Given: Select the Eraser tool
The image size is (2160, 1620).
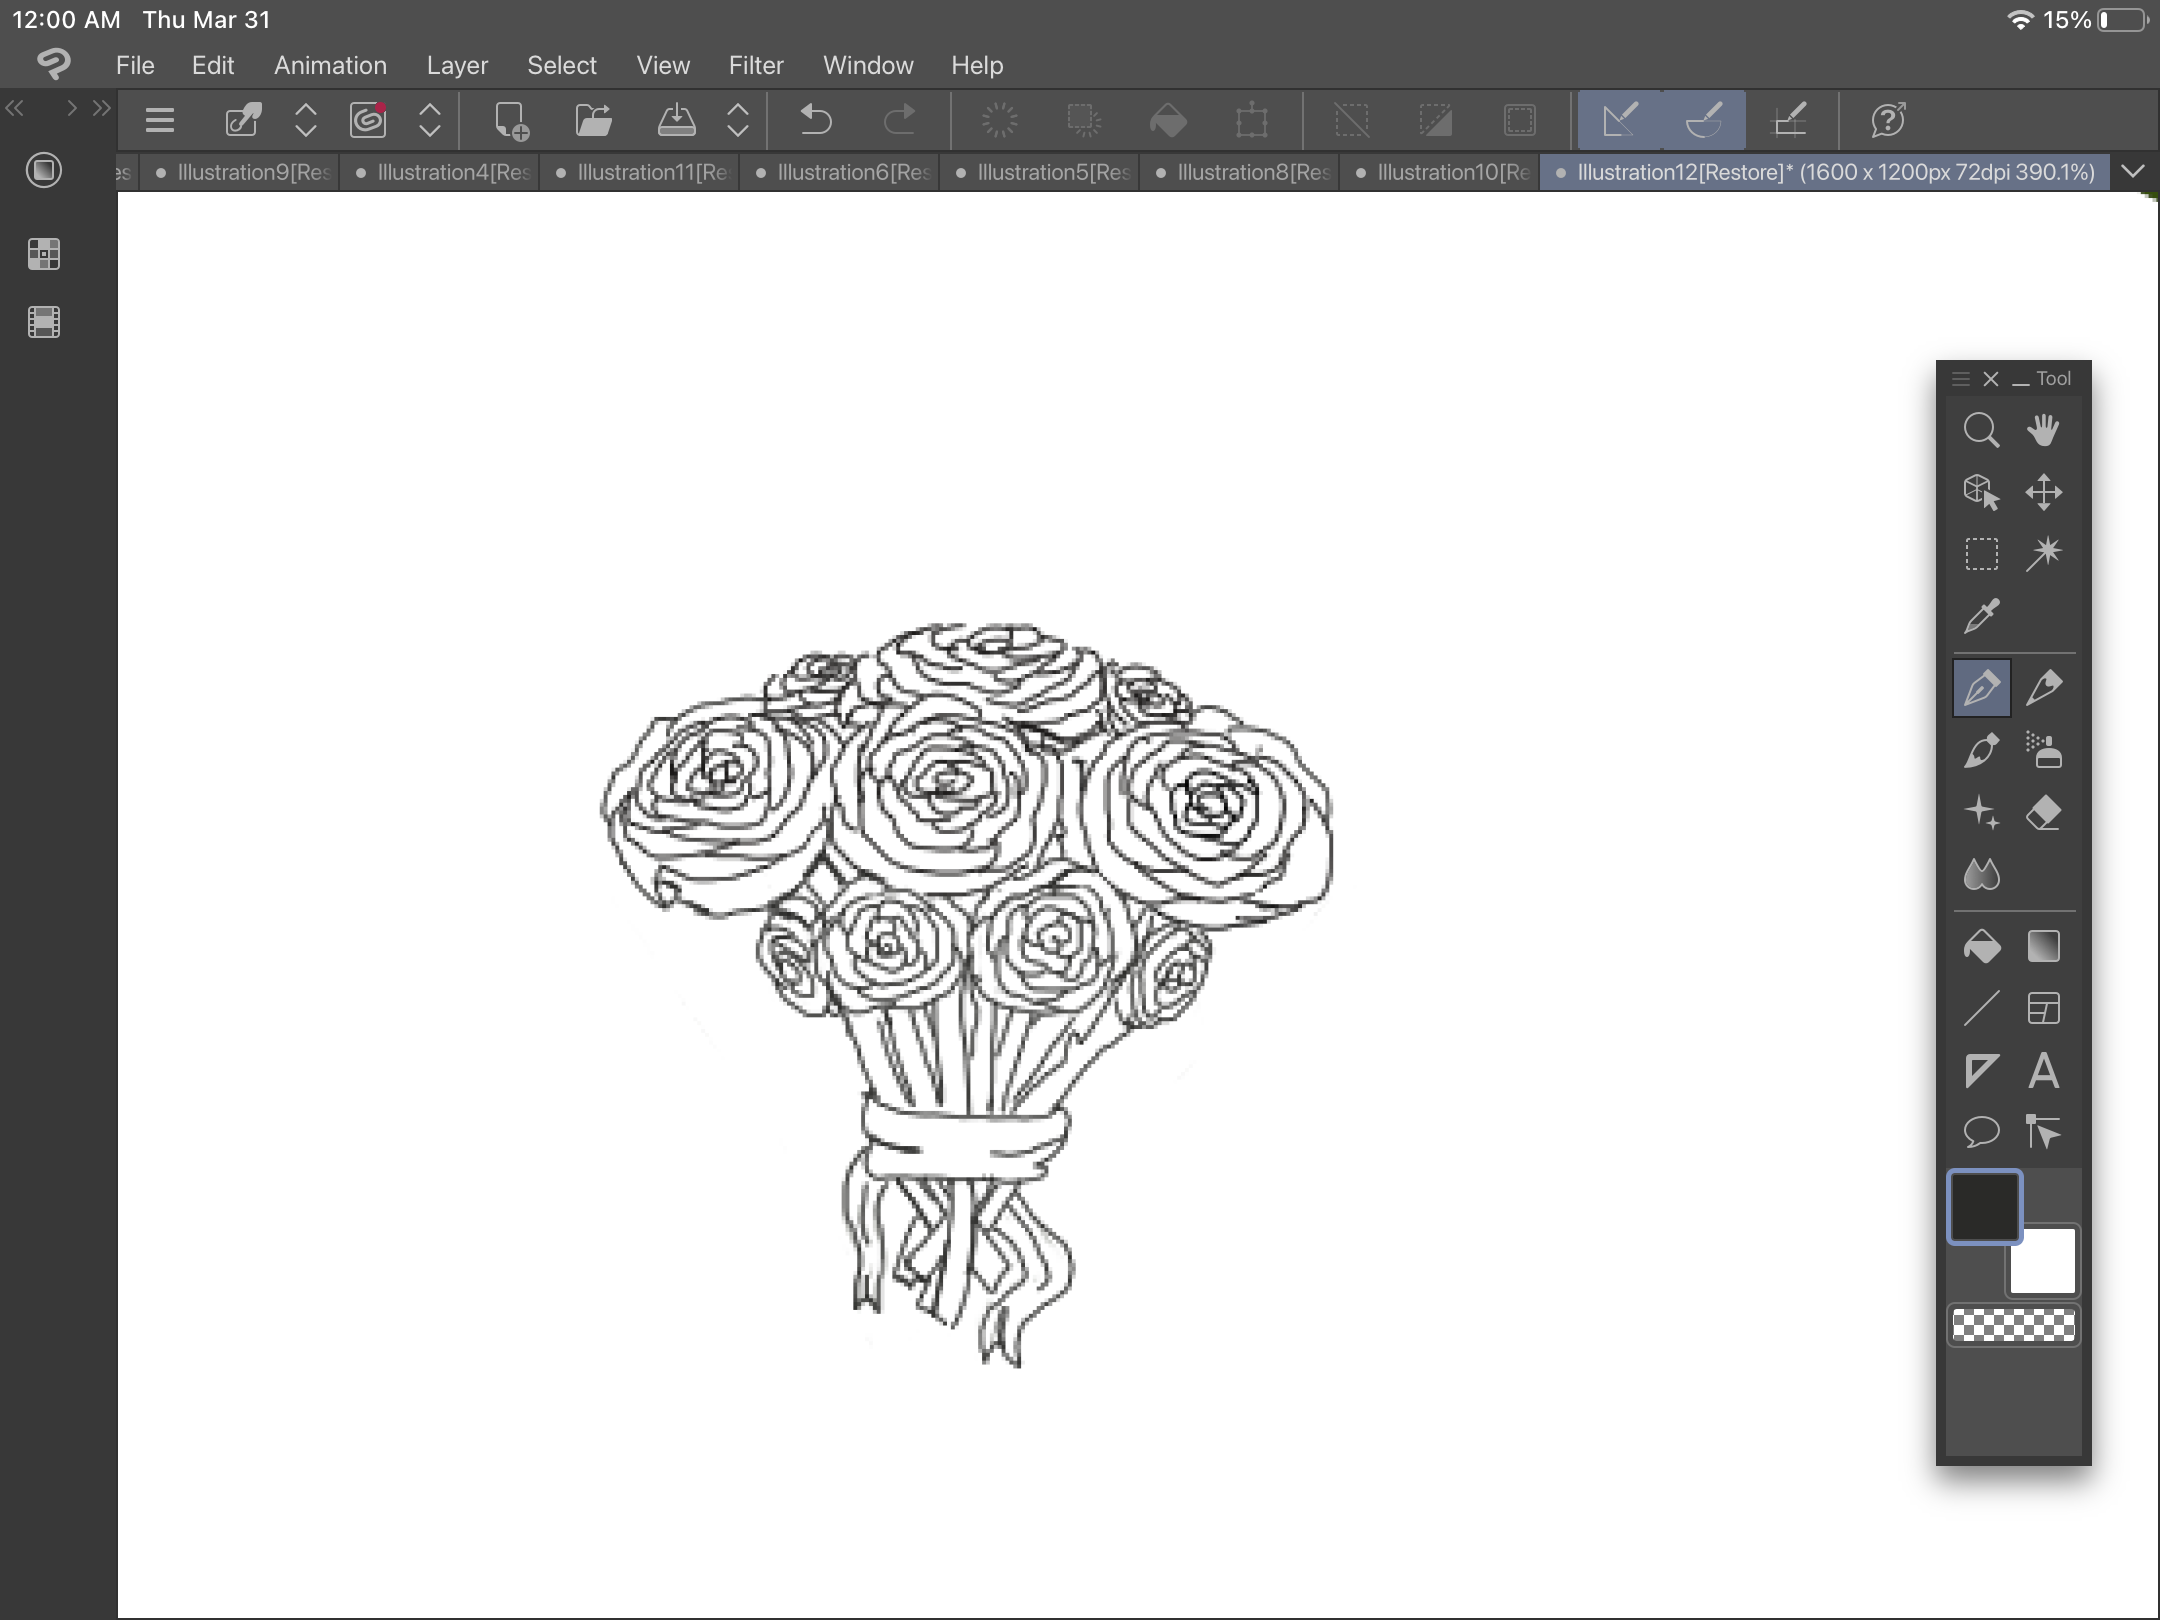Looking at the screenshot, I should pyautogui.click(x=2043, y=813).
